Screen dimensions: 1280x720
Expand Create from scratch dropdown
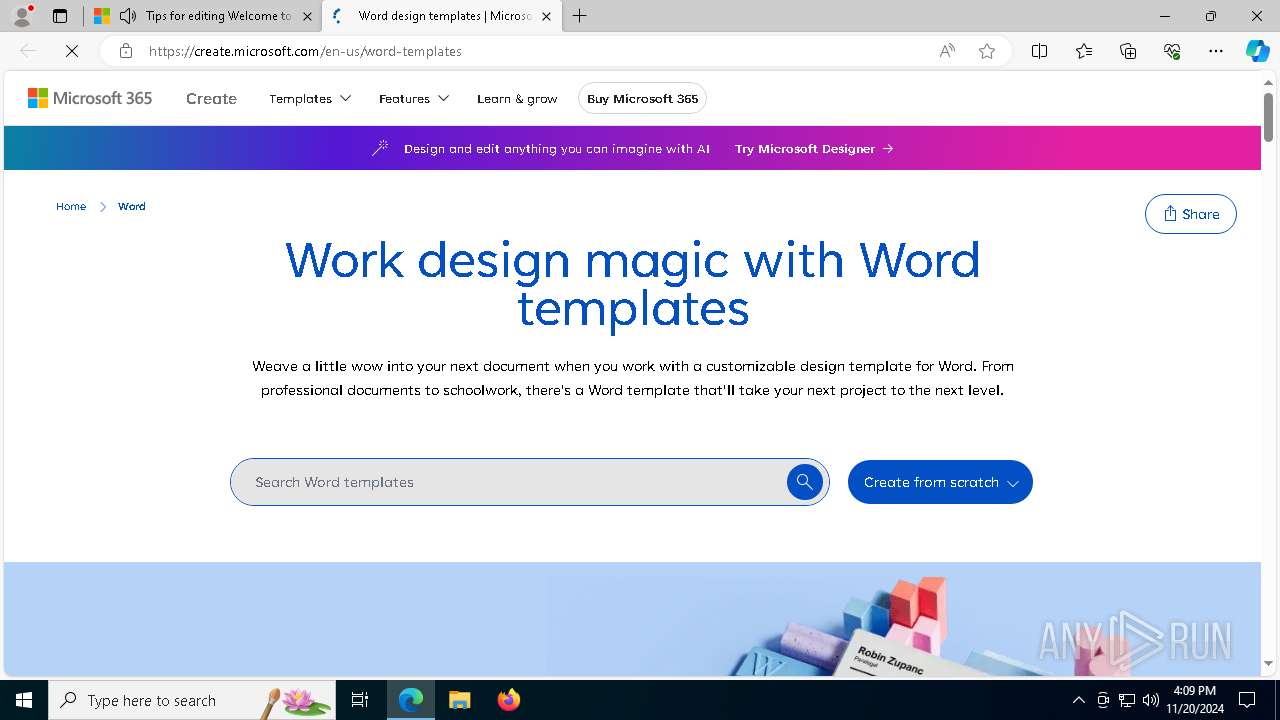940,482
